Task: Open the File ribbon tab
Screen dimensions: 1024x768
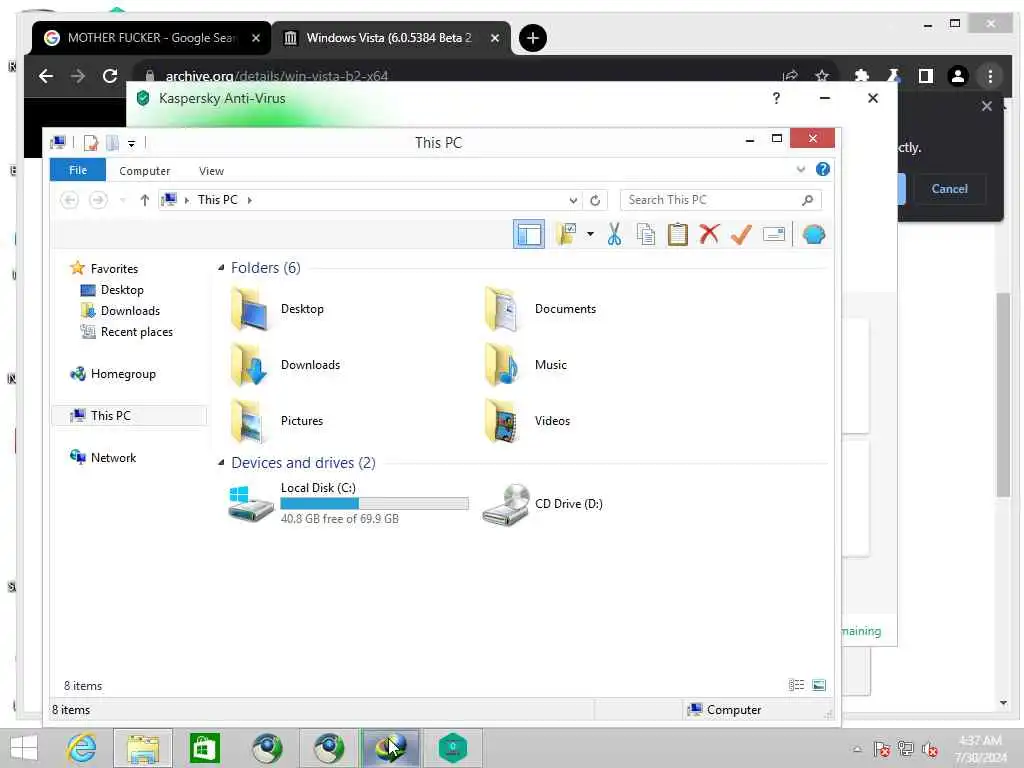Action: point(78,170)
